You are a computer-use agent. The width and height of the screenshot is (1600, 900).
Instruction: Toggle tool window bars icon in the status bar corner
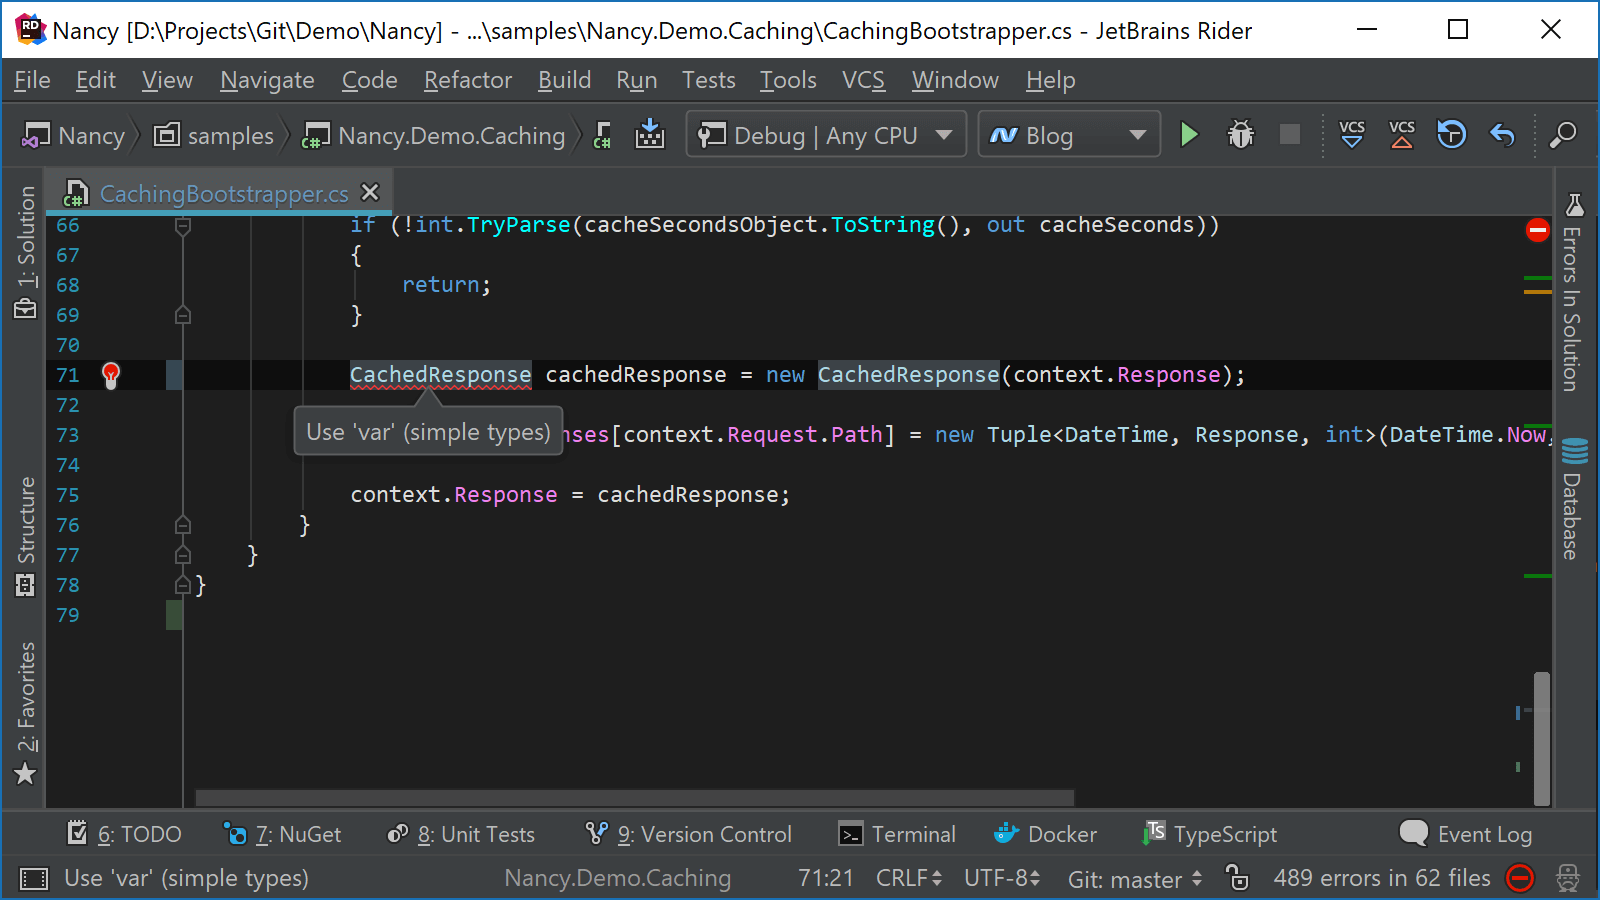click(34, 879)
